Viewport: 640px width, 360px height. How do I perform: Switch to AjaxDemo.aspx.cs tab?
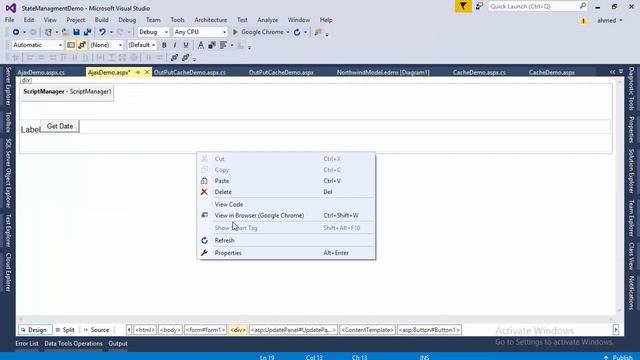tap(41, 72)
